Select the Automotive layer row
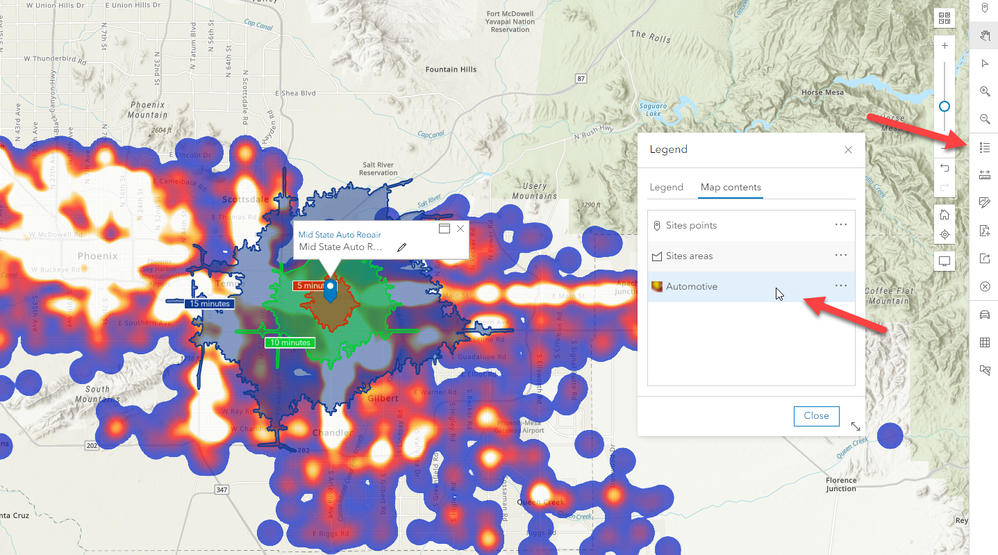Image resolution: width=998 pixels, height=555 pixels. click(751, 286)
